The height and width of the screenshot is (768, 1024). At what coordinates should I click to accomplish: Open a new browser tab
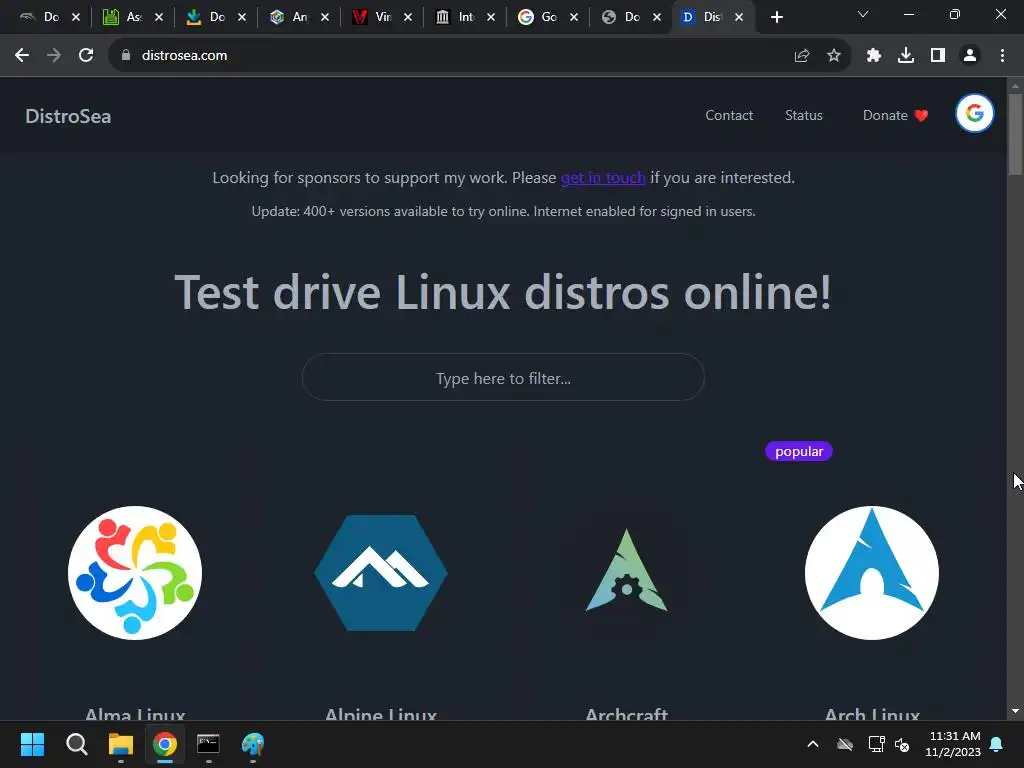[776, 18]
